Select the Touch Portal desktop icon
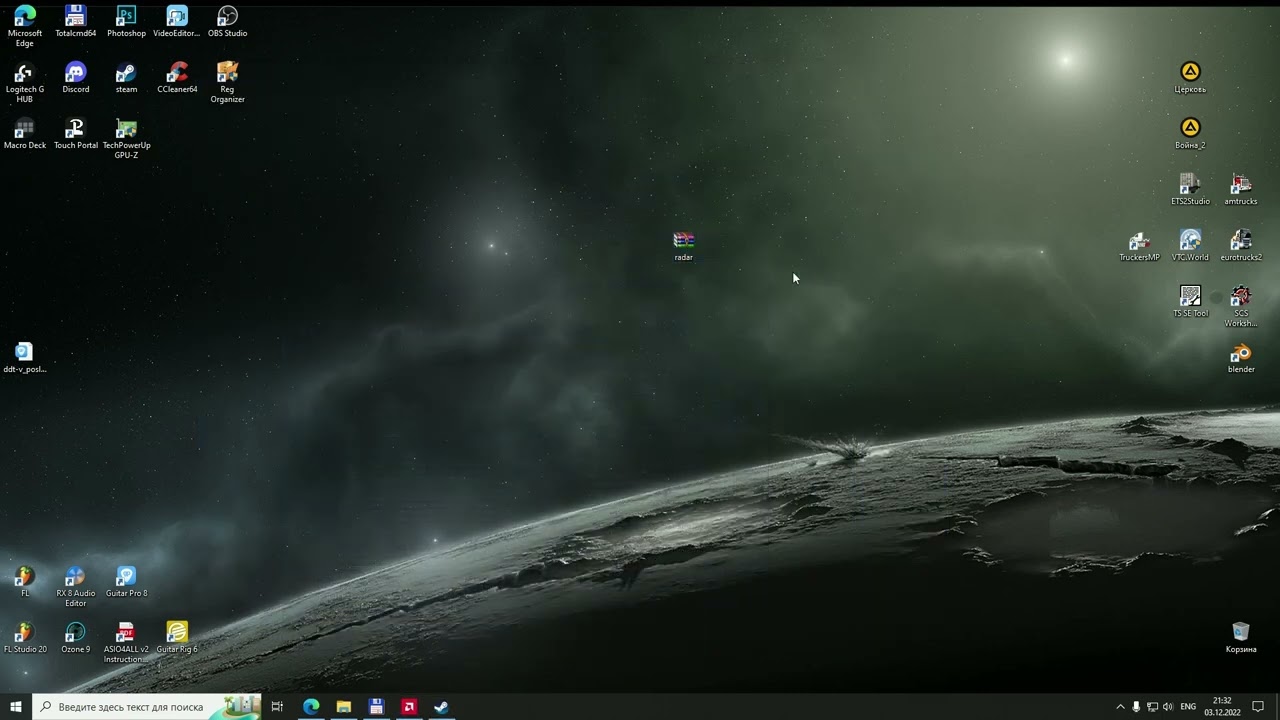This screenshot has height=720, width=1280. [76, 134]
